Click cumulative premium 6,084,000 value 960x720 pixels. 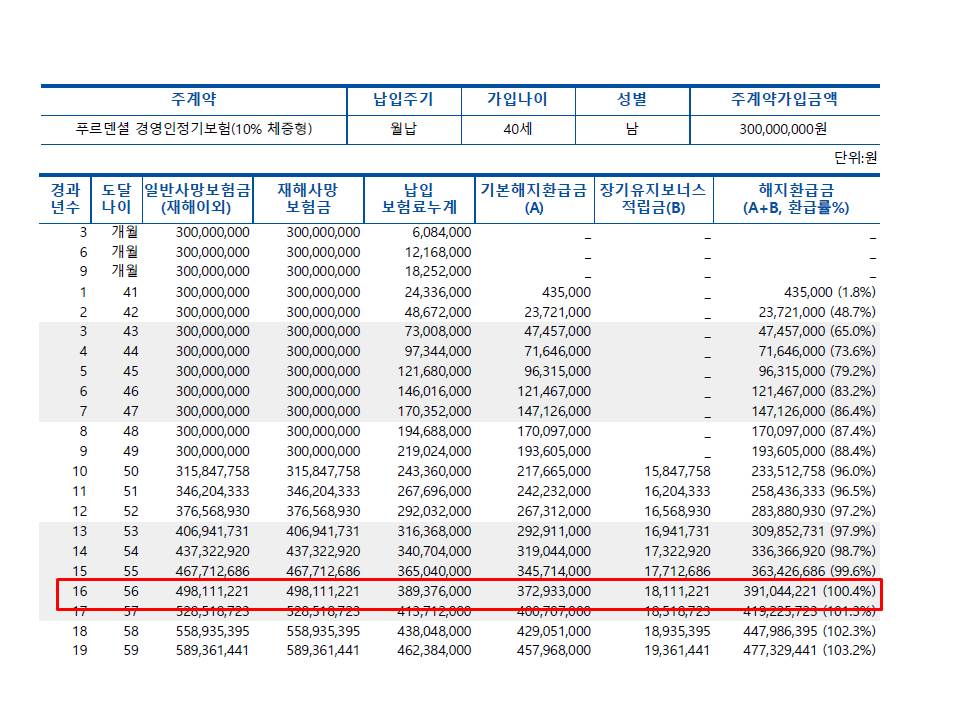click(x=441, y=233)
